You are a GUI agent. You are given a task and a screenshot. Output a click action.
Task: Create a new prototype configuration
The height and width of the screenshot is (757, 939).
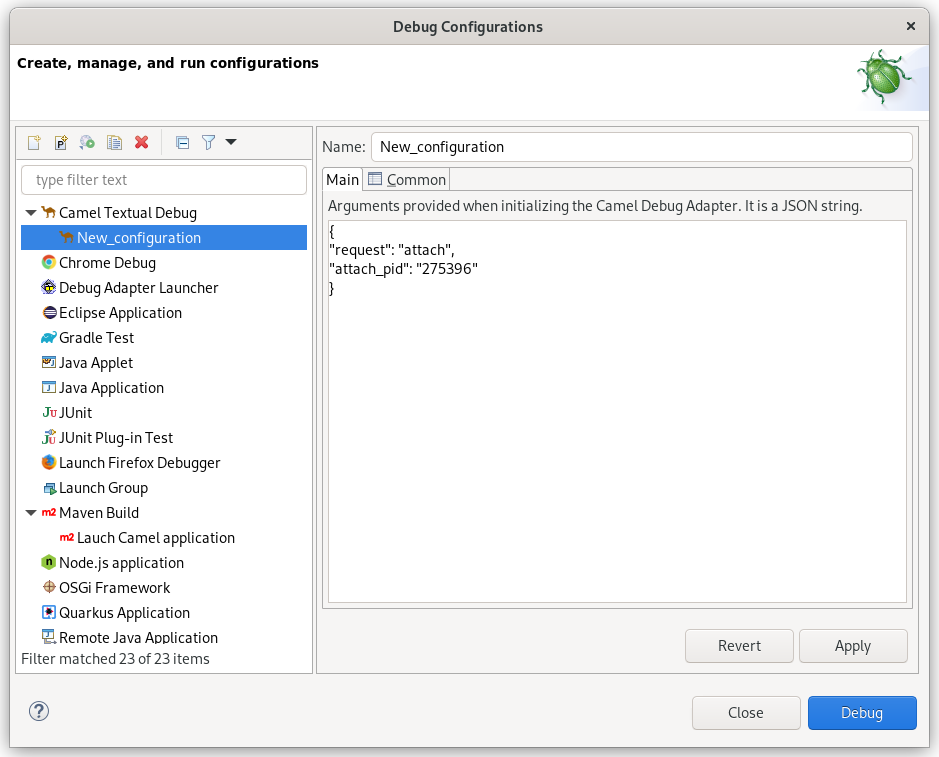click(x=60, y=142)
